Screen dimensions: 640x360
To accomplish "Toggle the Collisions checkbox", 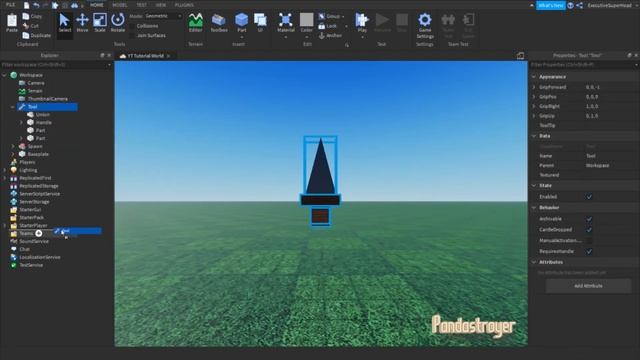I will click(132, 26).
